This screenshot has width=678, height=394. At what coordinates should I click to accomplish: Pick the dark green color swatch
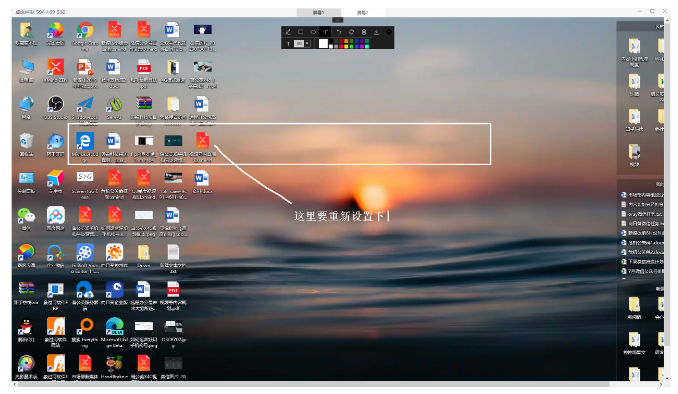click(351, 41)
